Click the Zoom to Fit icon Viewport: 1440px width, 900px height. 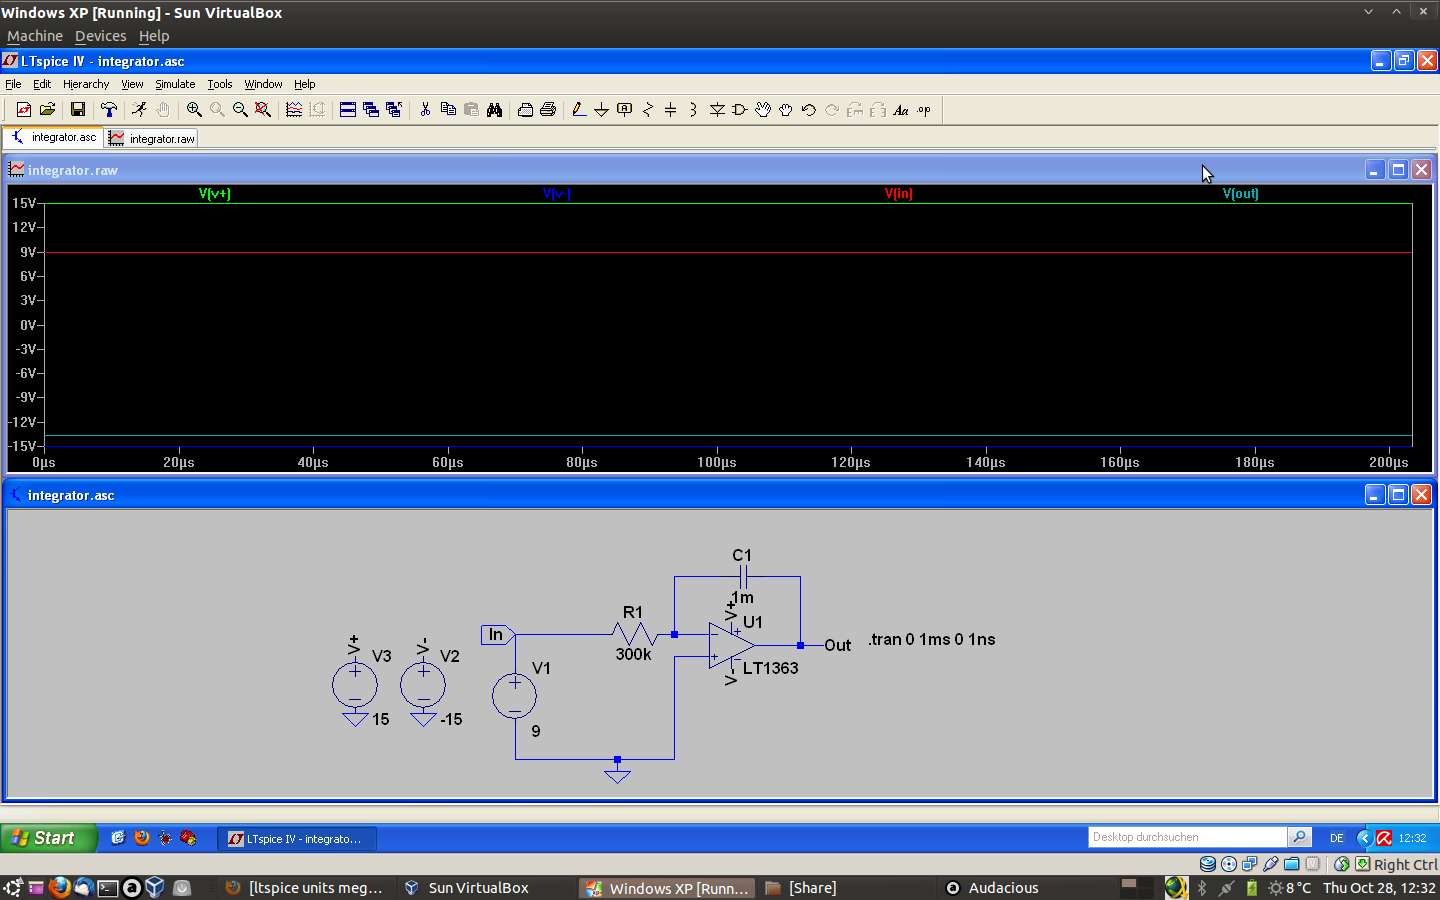tap(263, 110)
